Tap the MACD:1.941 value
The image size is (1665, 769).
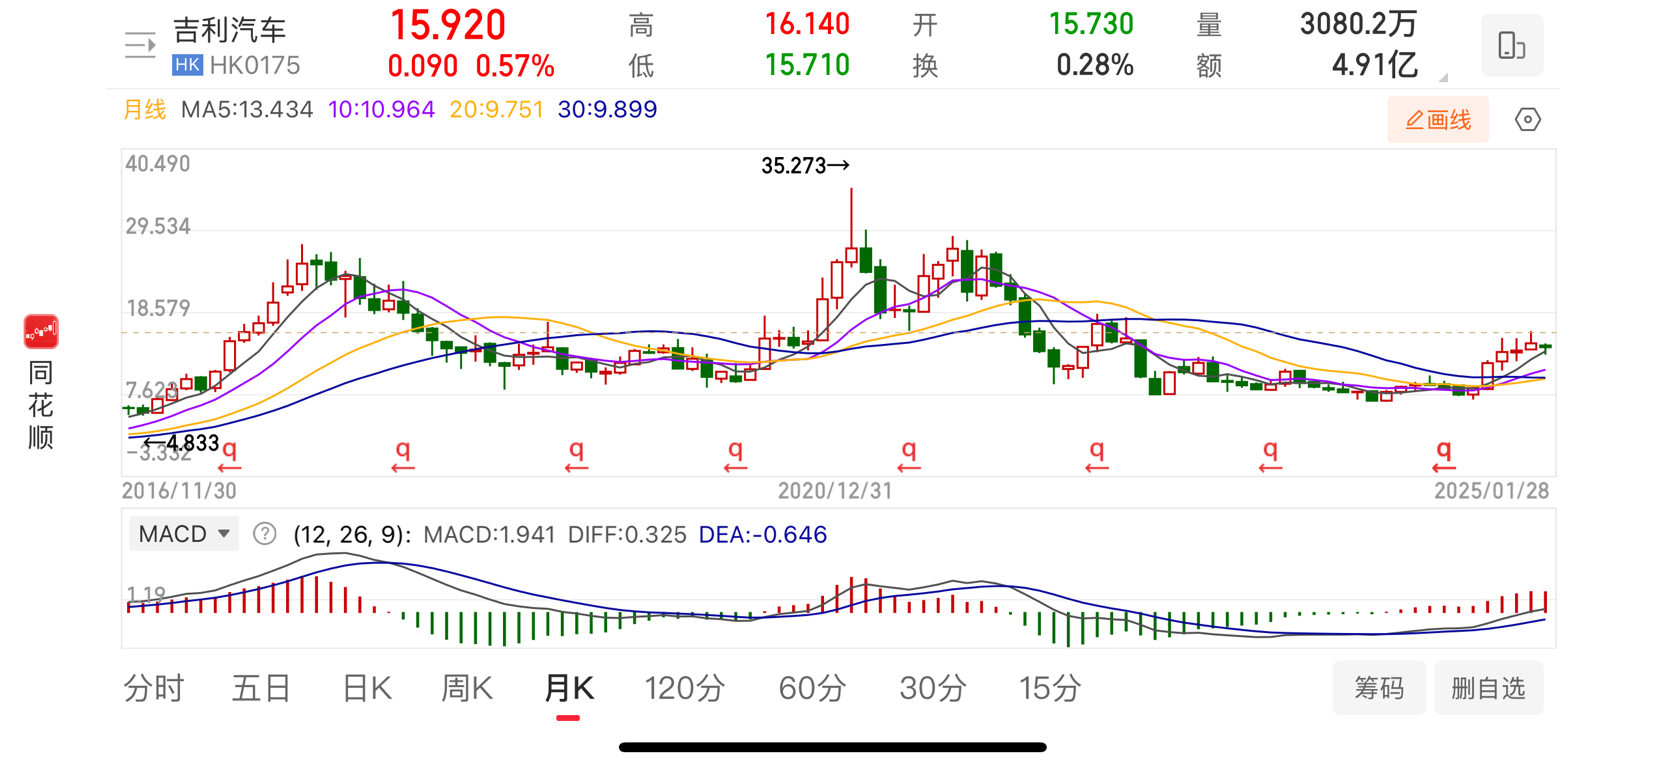[489, 534]
